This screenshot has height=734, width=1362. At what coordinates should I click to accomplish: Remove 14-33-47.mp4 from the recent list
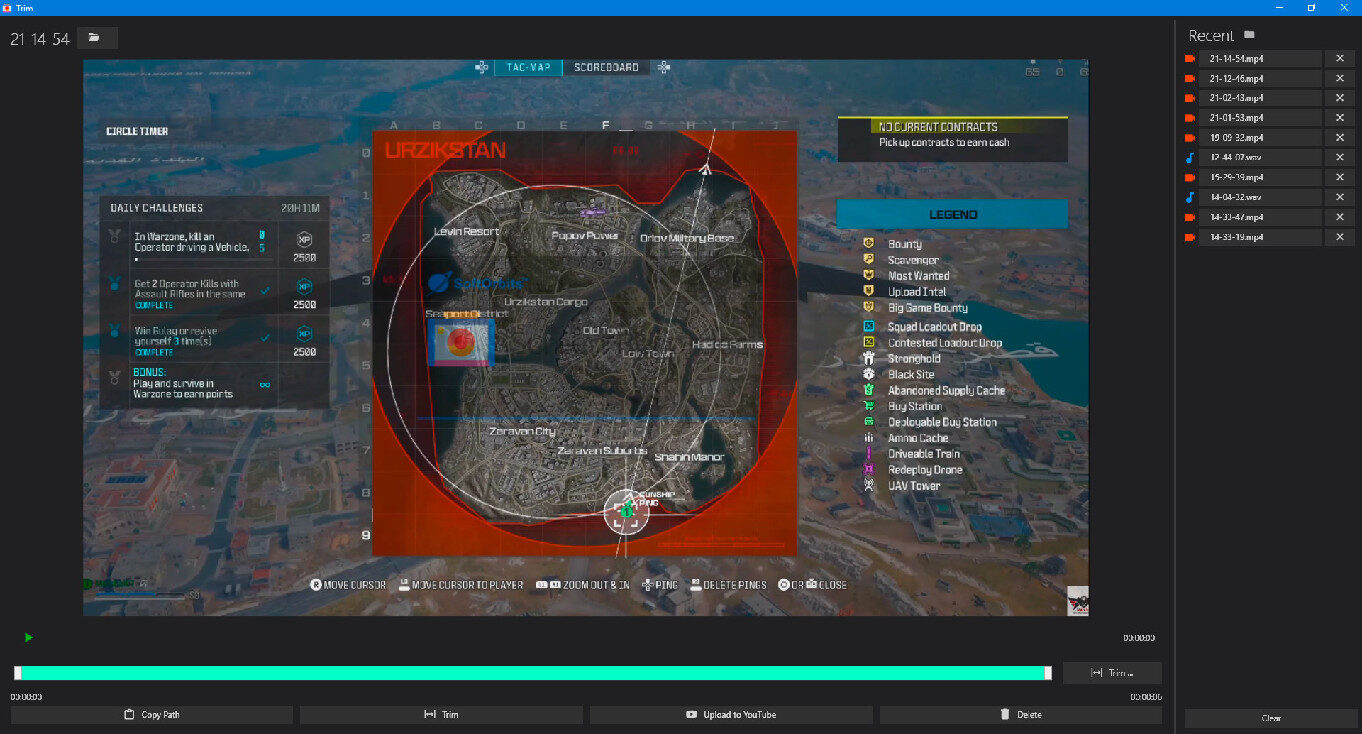1340,217
